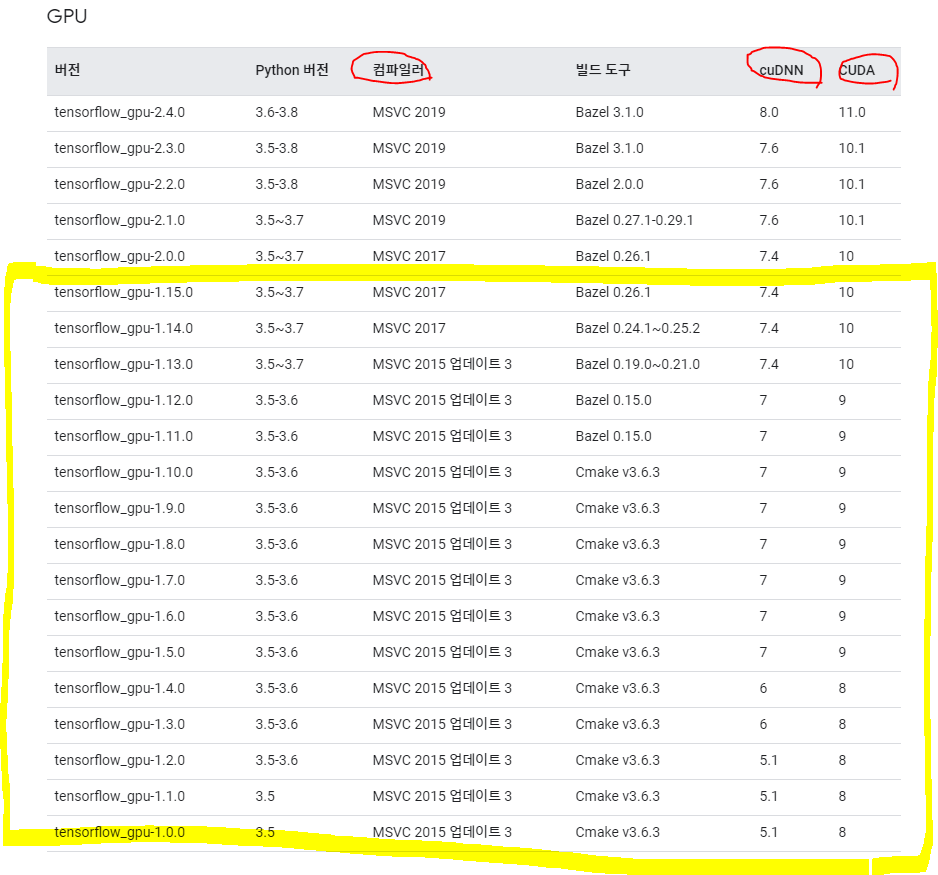Click Python 3.6-3.8 in the 2.4.0 row
Screen dimensions: 938x875
(x=276, y=112)
